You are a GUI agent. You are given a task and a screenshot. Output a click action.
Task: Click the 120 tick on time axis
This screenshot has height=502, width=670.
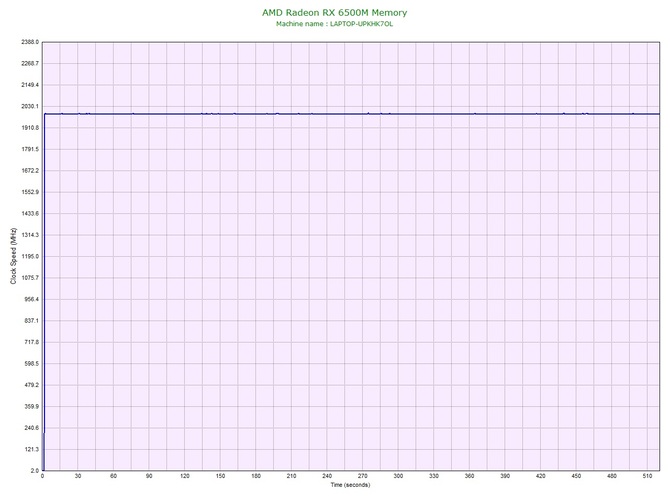click(185, 476)
